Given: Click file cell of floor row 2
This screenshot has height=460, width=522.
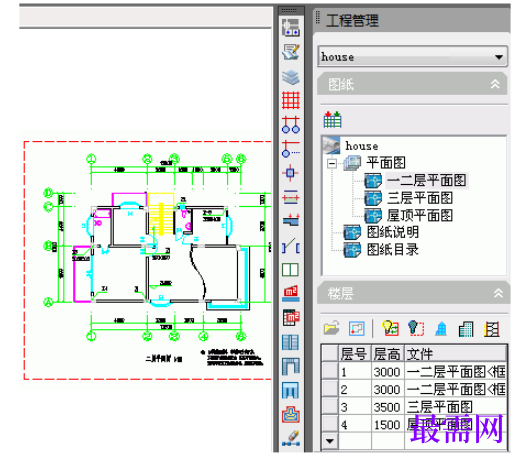Looking at the screenshot, I should 456,389.
